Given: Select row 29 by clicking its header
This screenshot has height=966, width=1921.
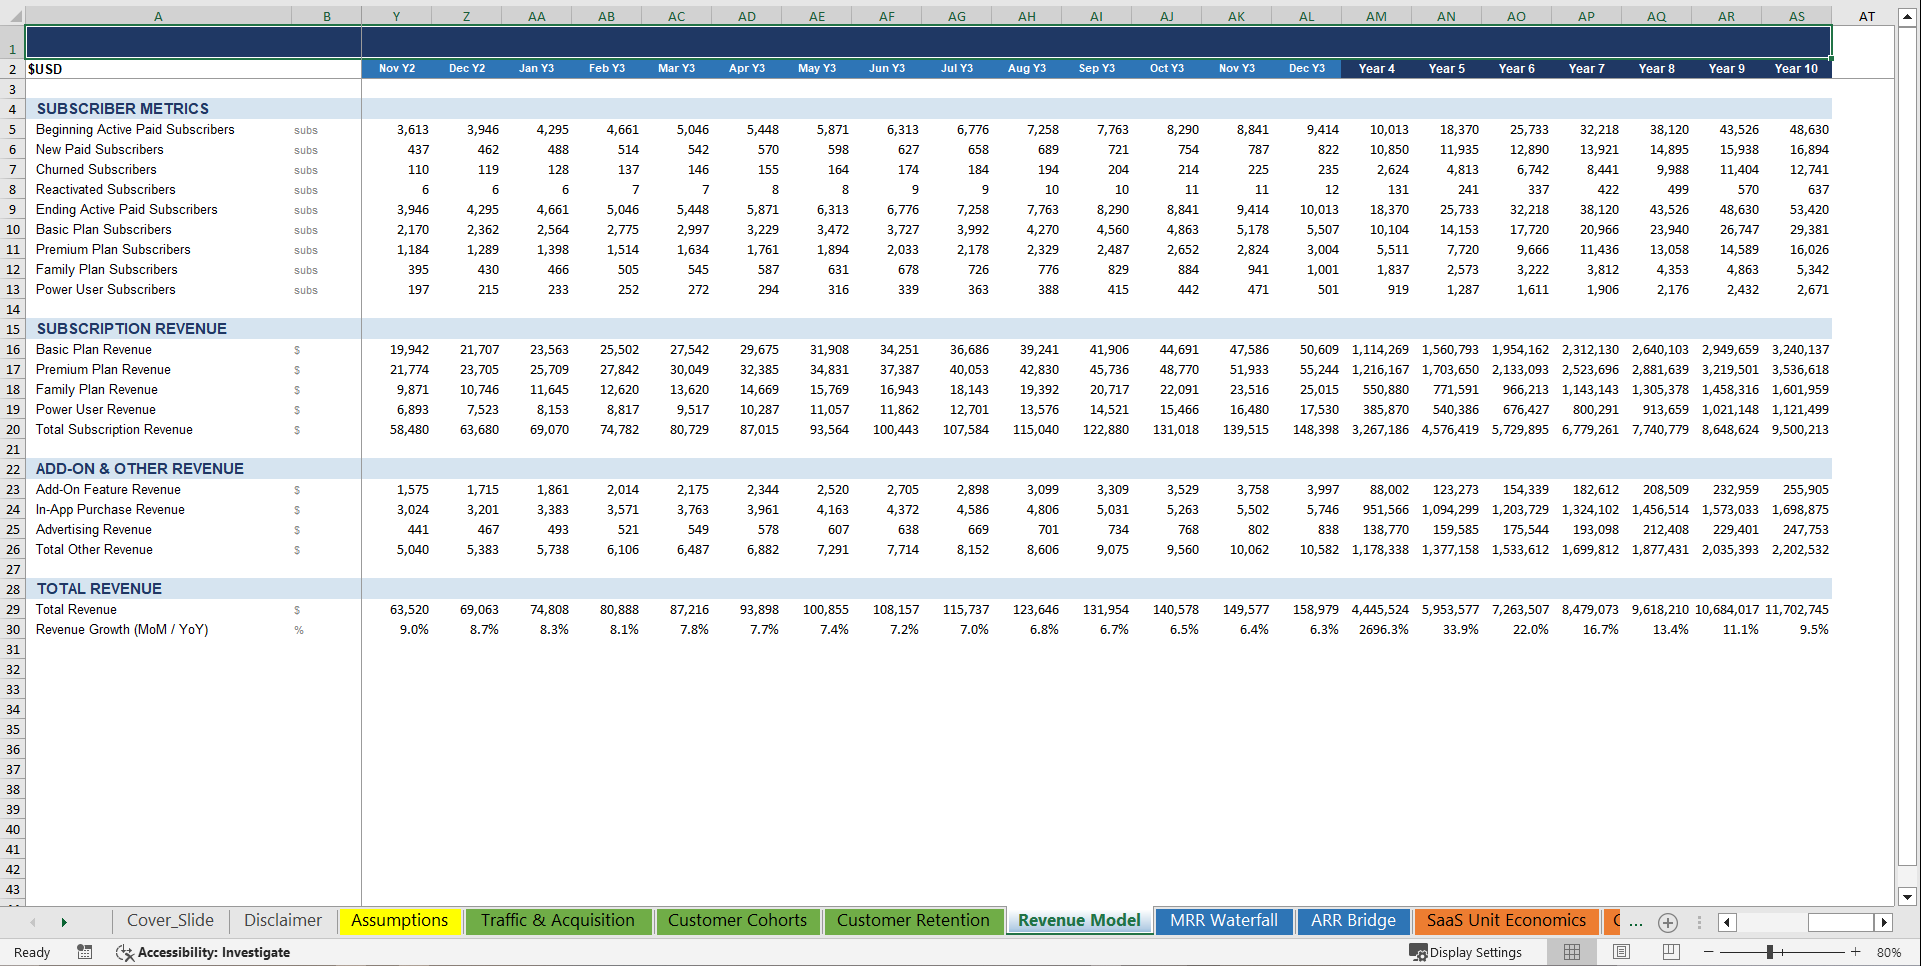Looking at the screenshot, I should pyautogui.click(x=12, y=609).
